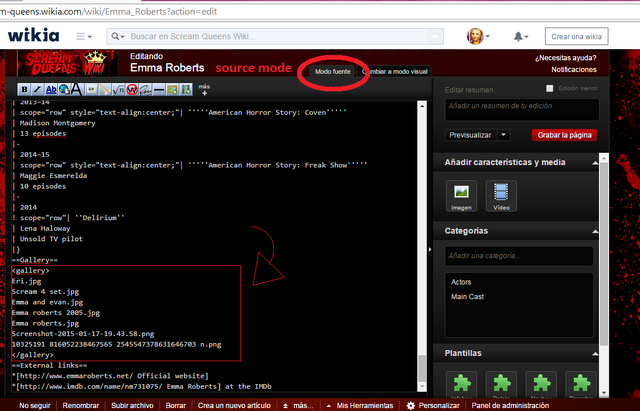Insert media file link trumpet icon
This screenshot has height=411, width=640.
coord(104,89)
